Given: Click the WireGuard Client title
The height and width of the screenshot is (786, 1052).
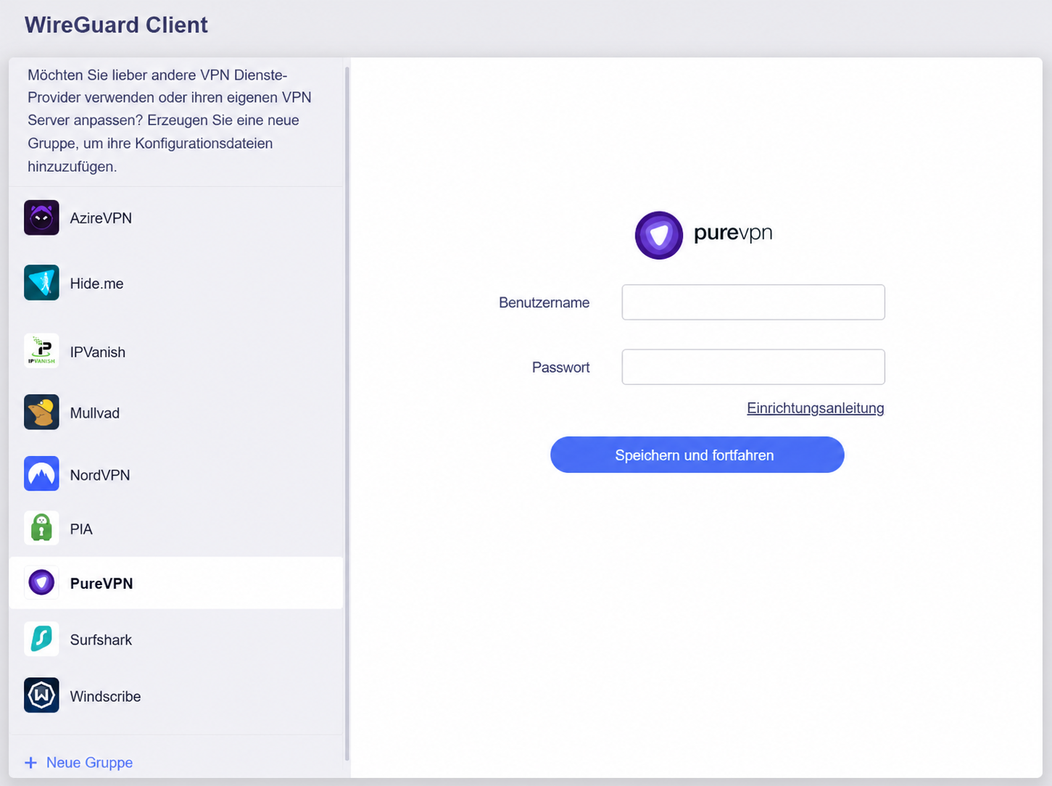Looking at the screenshot, I should tap(116, 25).
